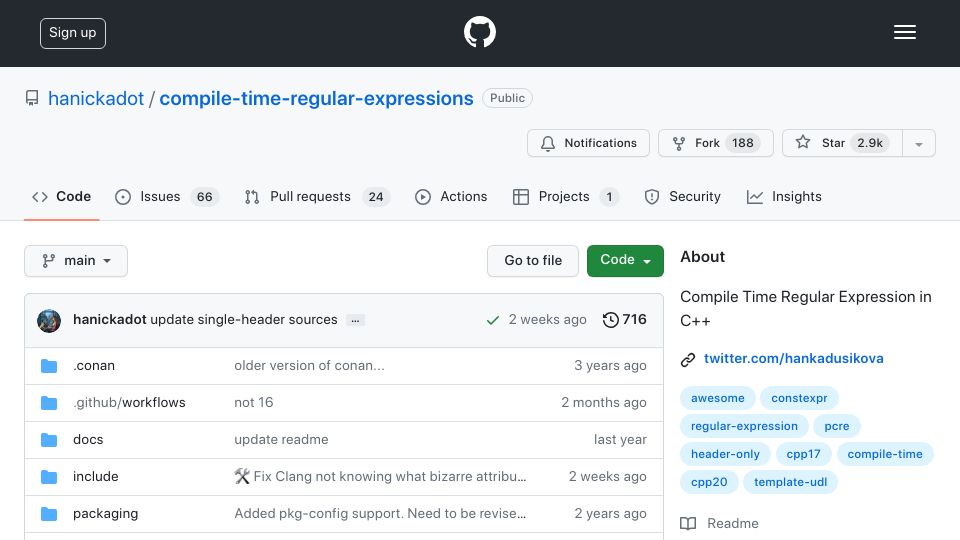Click the Issues circle-dot icon
Screen dimensions: 960x540
coord(123,197)
